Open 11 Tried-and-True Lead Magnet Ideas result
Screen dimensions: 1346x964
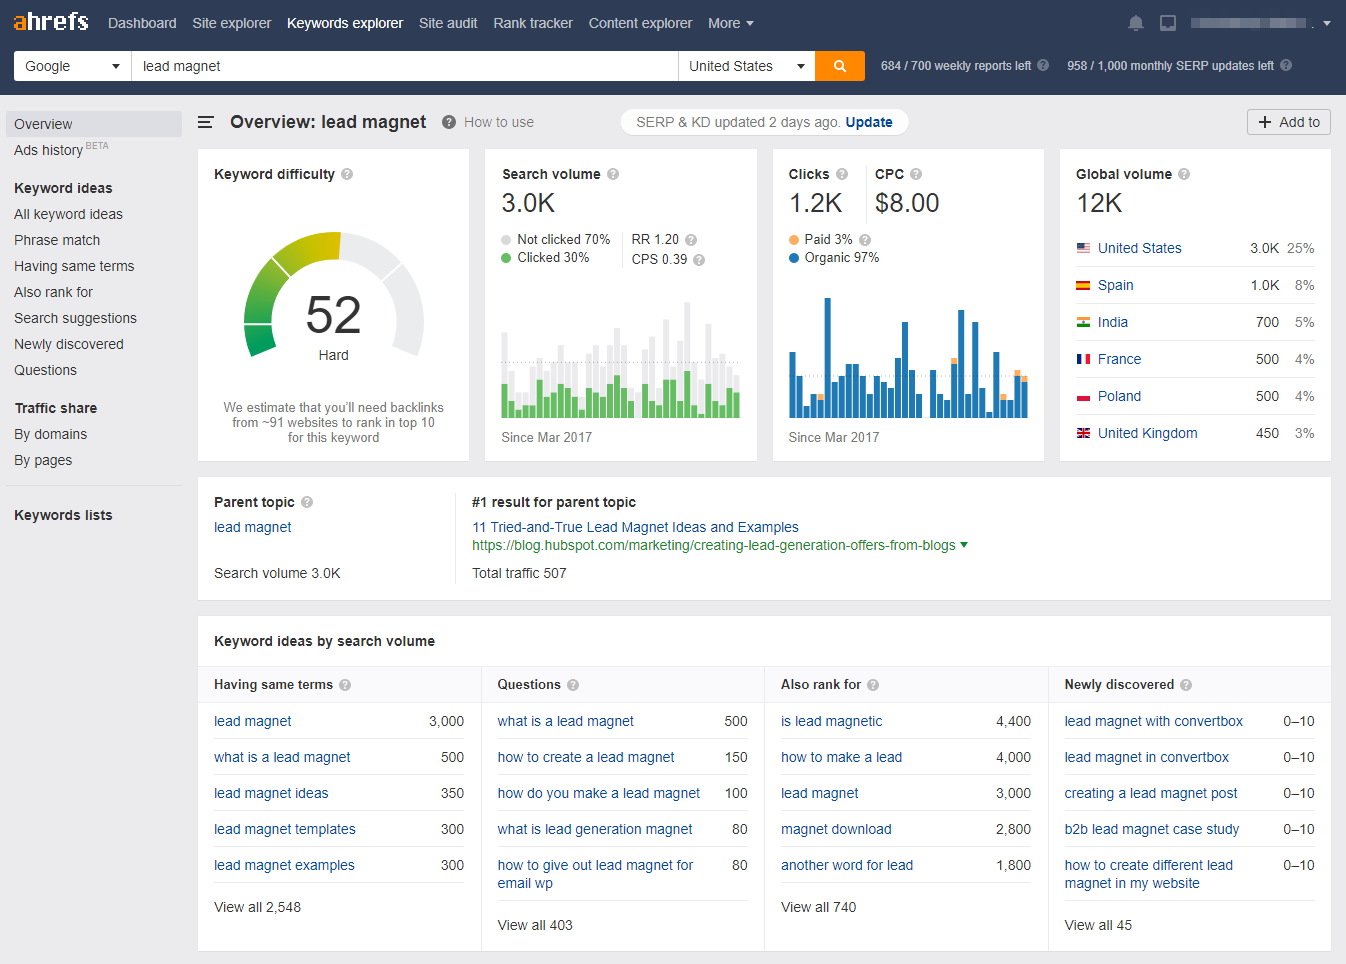click(635, 527)
